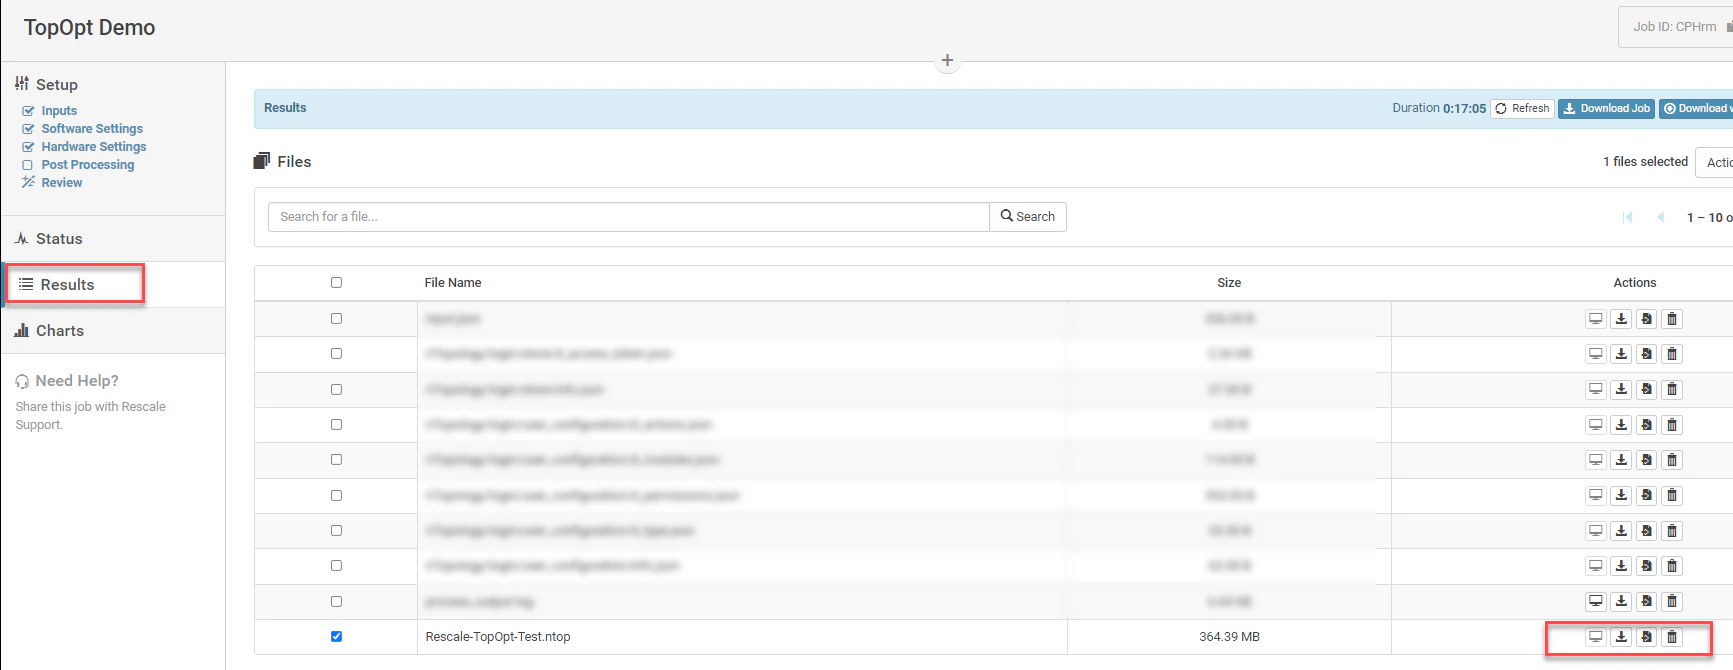This screenshot has height=670, width=1733.
Task: Click the File Name column header
Action: 453,283
